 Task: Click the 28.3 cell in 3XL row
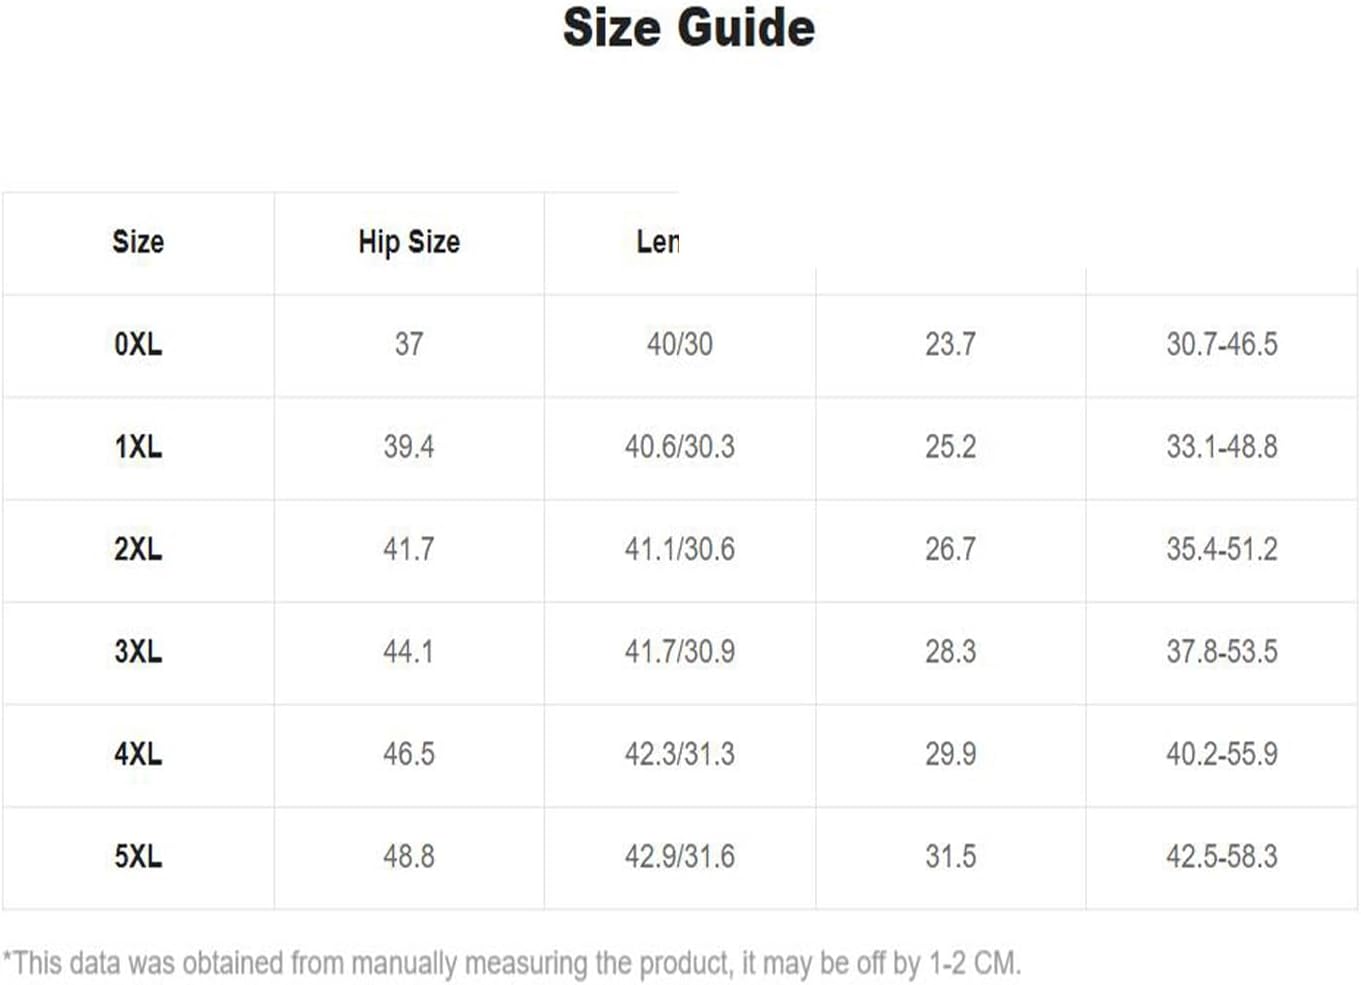click(950, 652)
